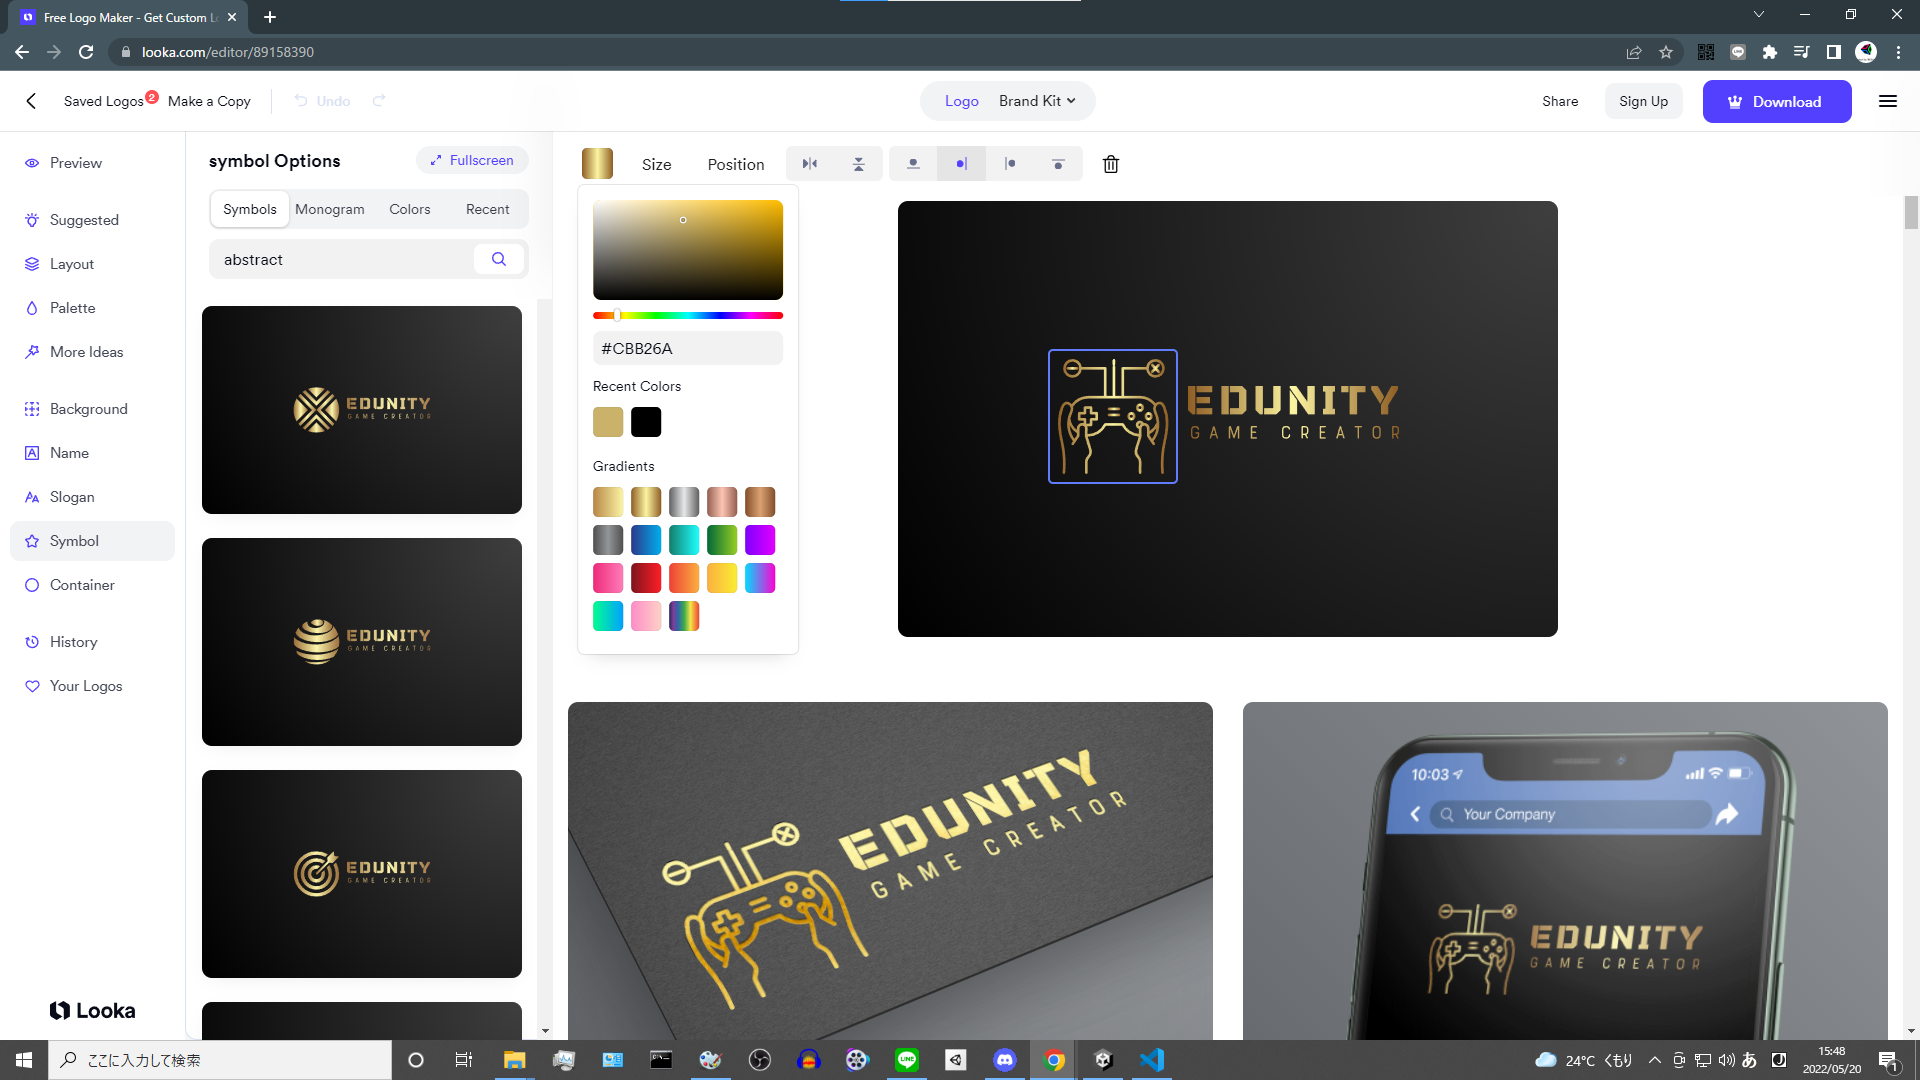Screen dimensions: 1920x1080
Task: Open History in the left sidebar
Action: click(x=73, y=642)
